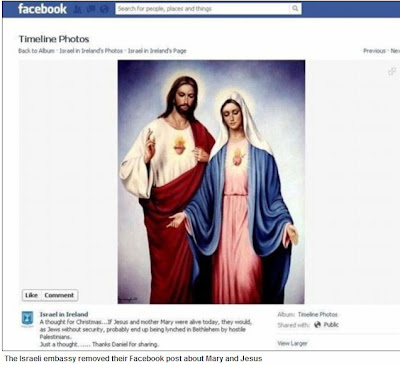Like this photo
This screenshot has height=365, width=400.
(x=31, y=295)
